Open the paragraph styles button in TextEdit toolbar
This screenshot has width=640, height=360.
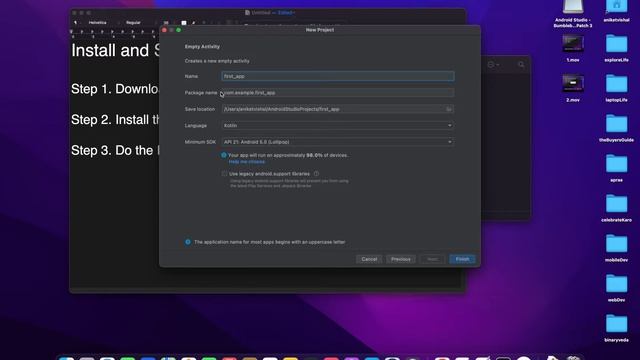click(76, 22)
